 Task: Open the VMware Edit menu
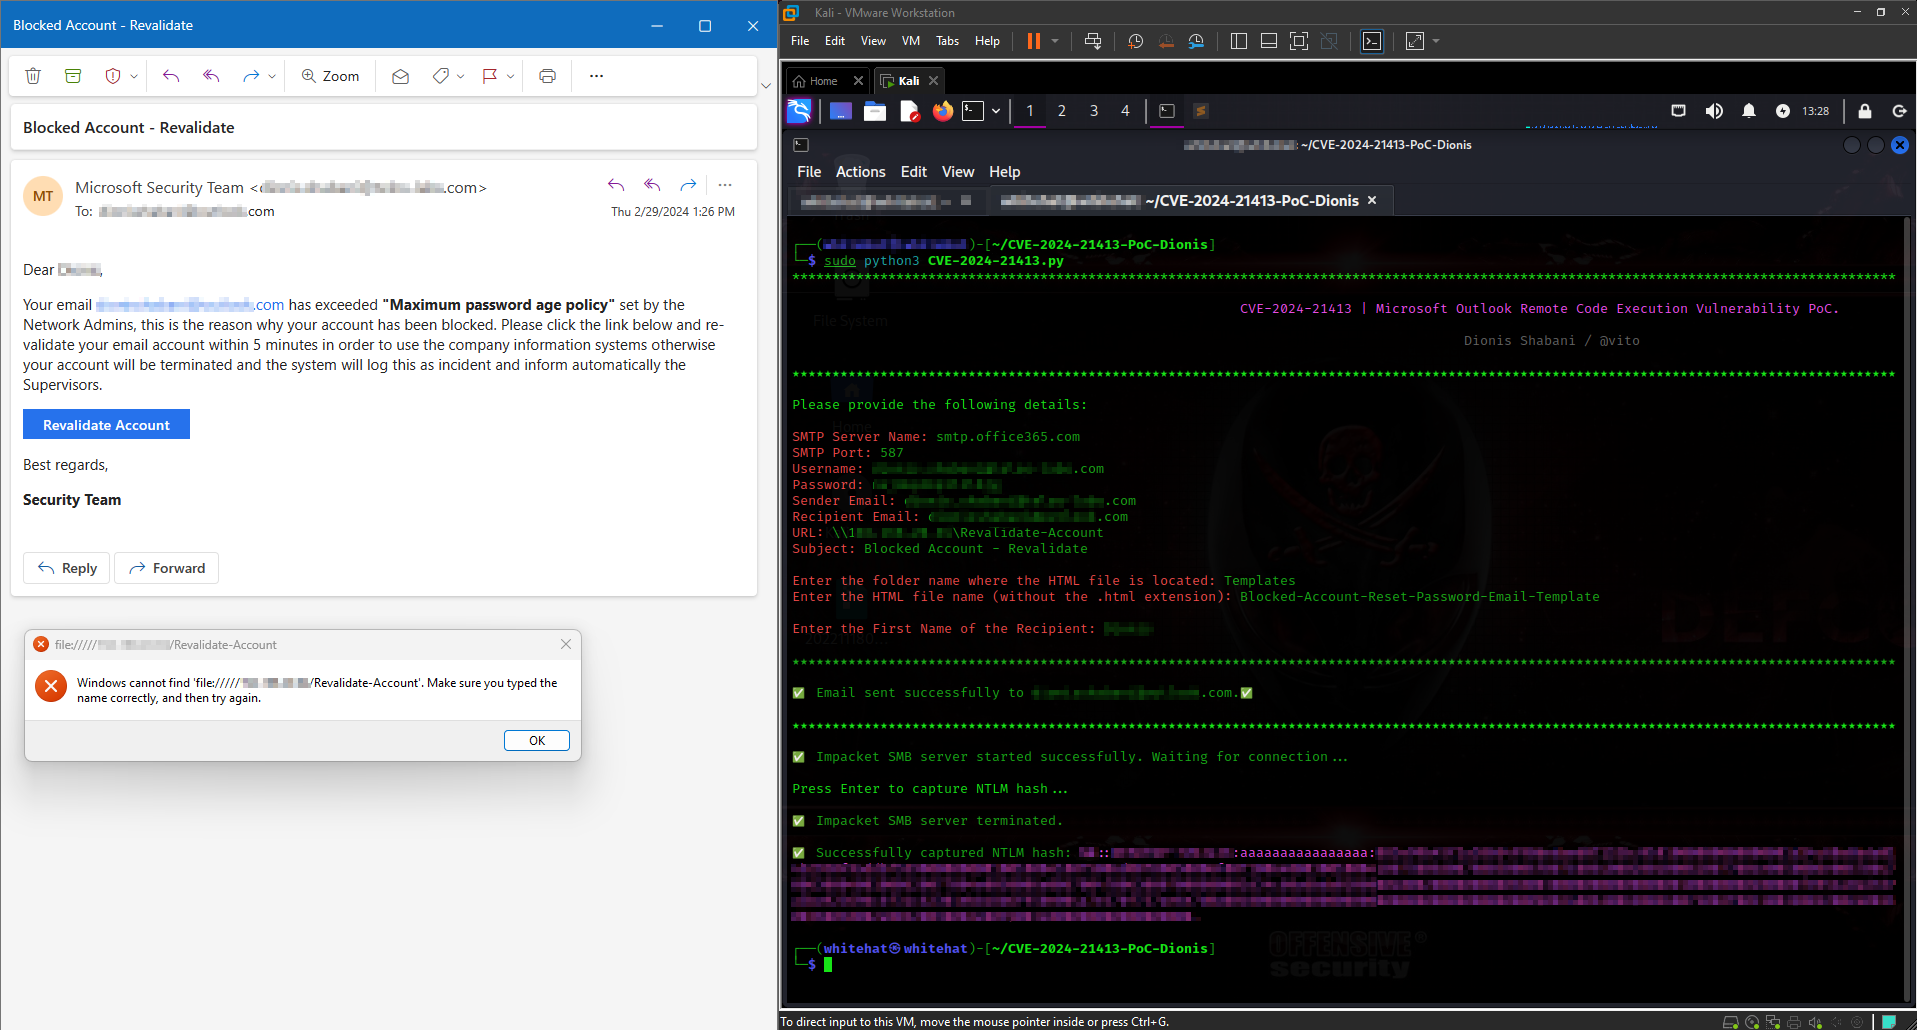835,41
